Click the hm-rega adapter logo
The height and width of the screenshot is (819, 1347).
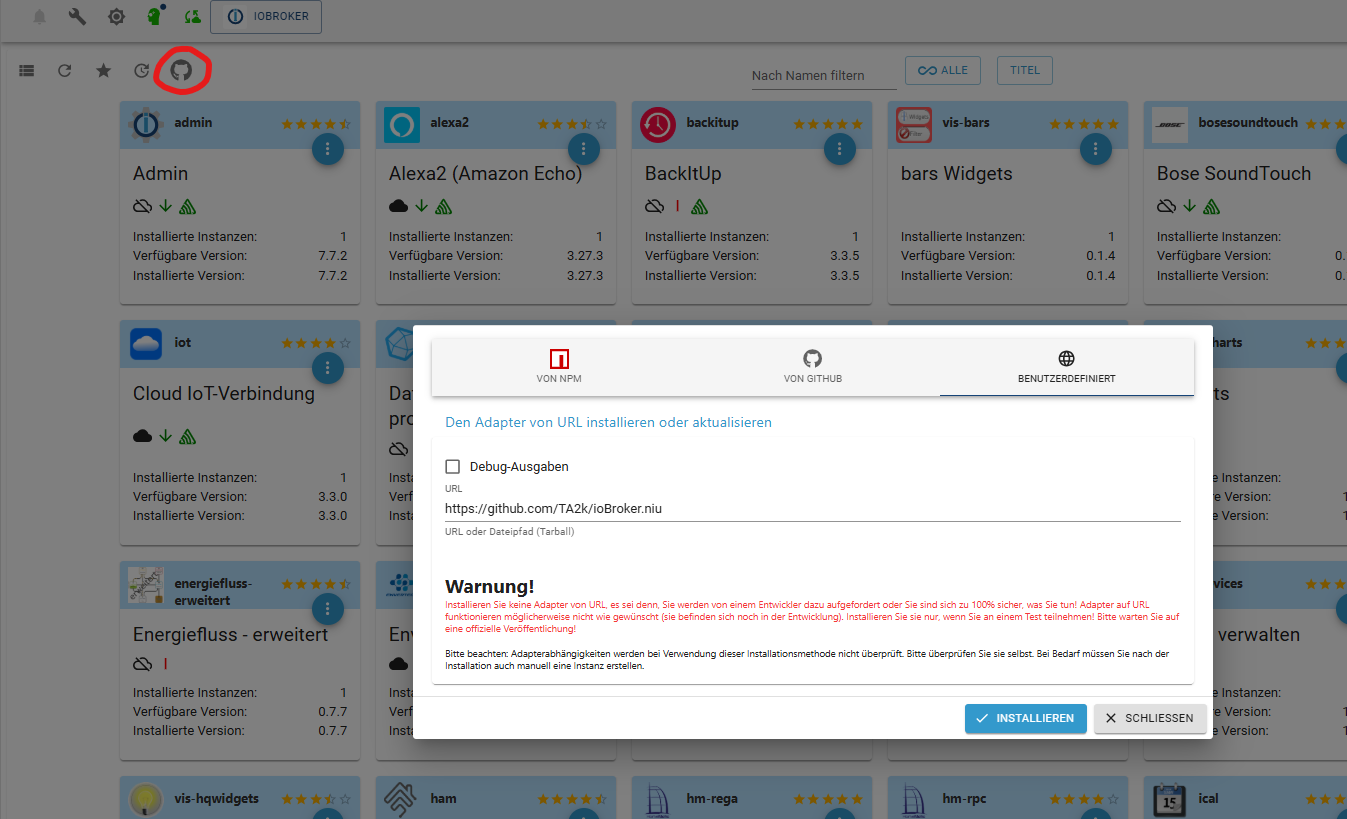pos(658,799)
